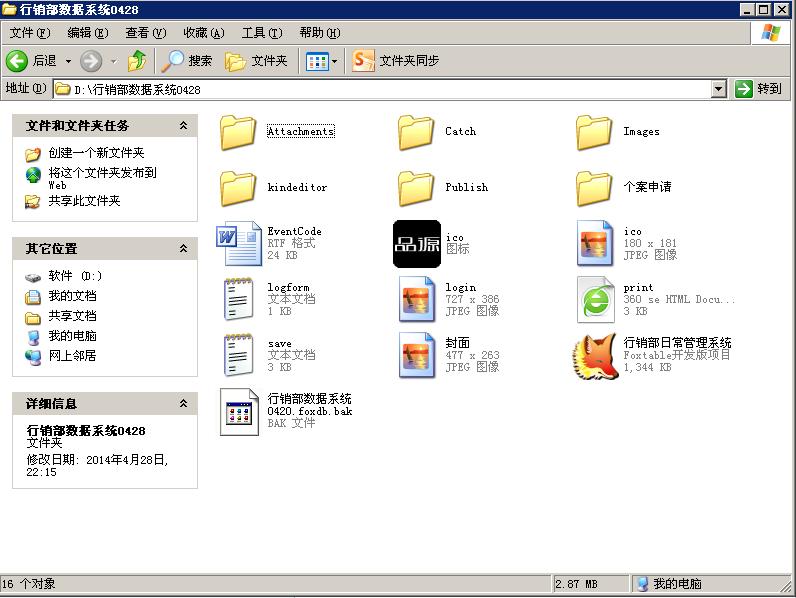Select the logform text document icon
Image resolution: width=796 pixels, height=598 pixels.
tap(238, 300)
